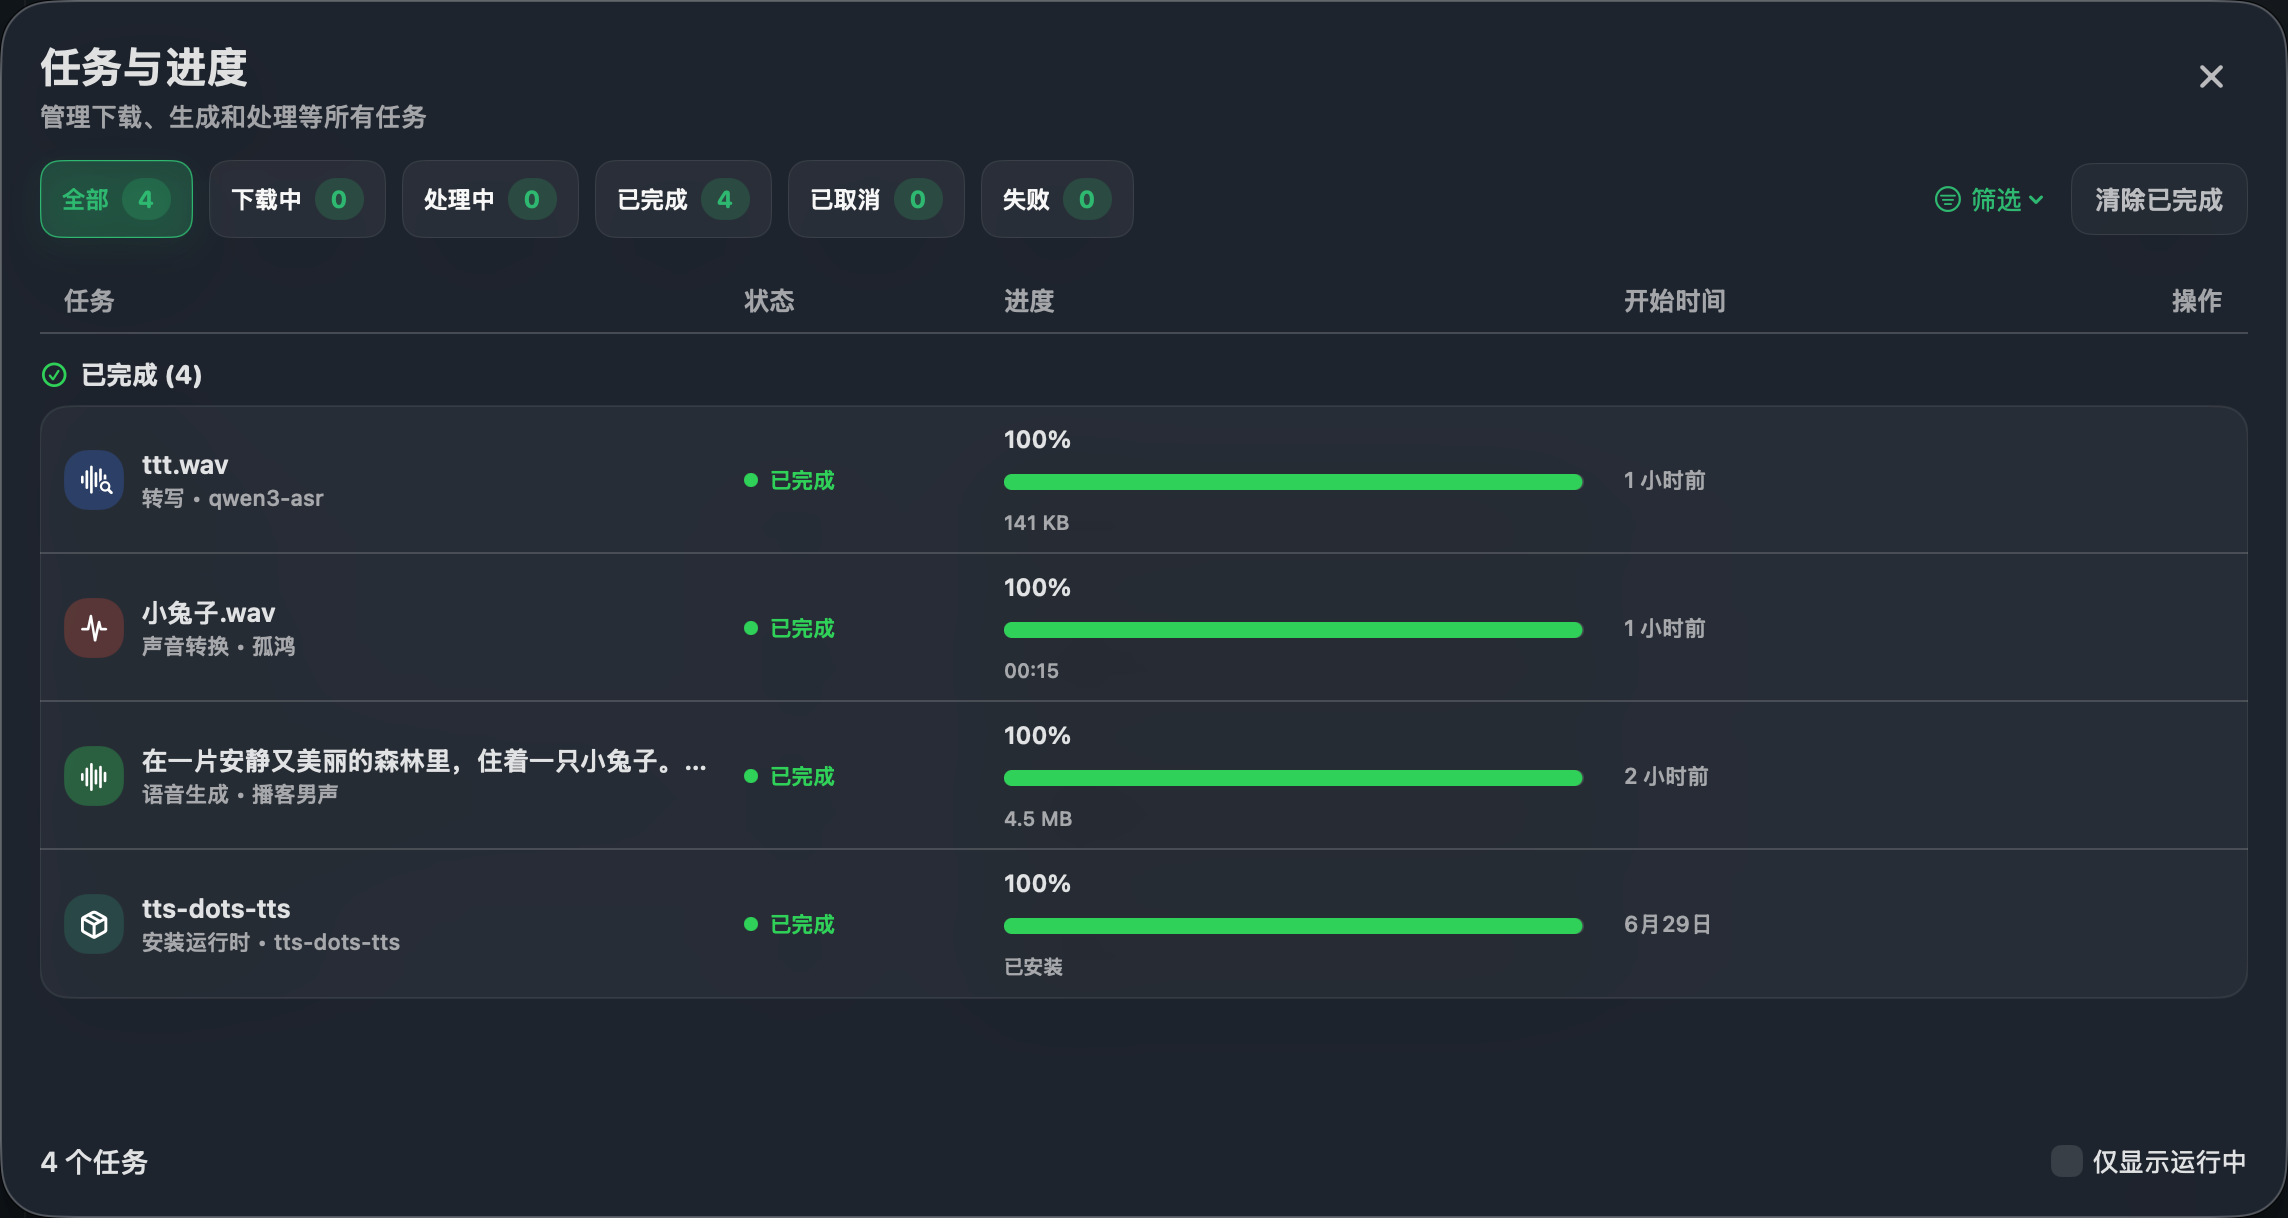This screenshot has width=2288, height=1218.
Task: Click the 已安装 status text
Action: [x=1034, y=967]
